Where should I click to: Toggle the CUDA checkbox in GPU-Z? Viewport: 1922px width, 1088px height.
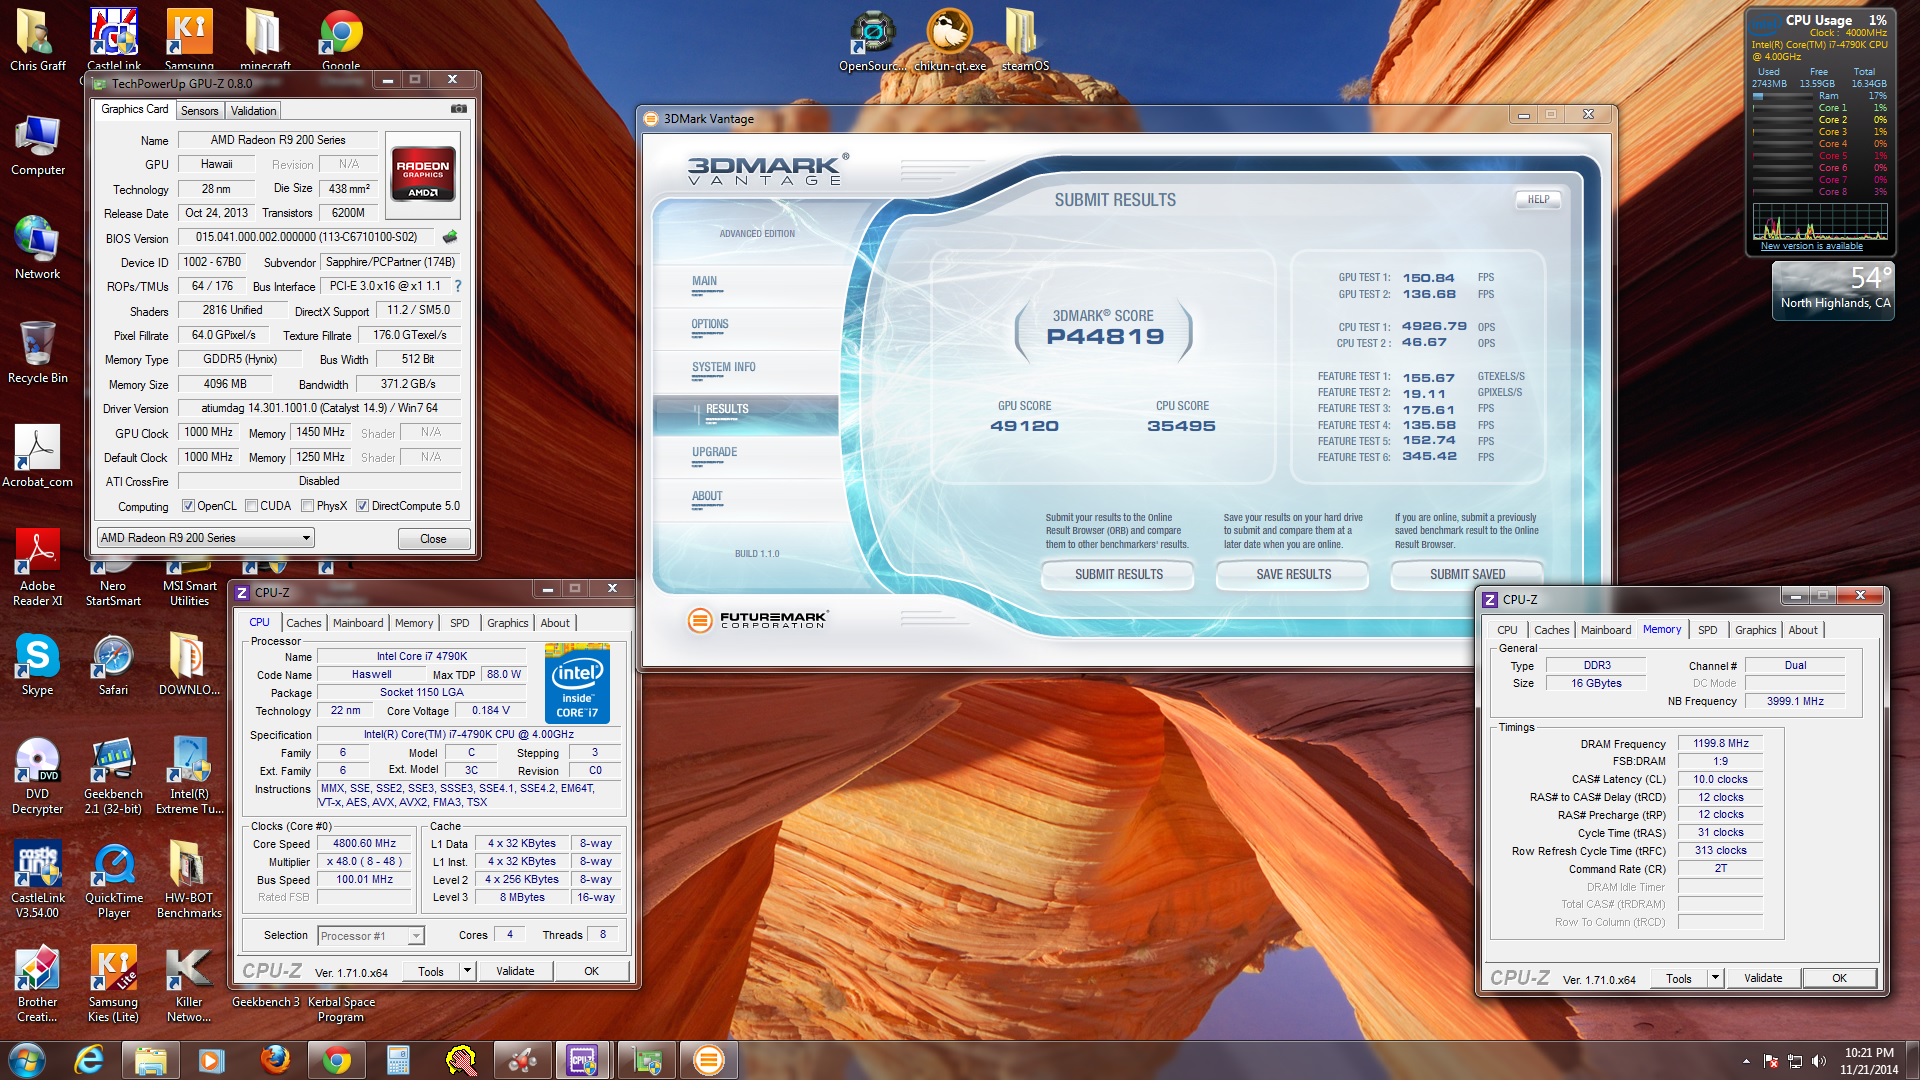(251, 506)
